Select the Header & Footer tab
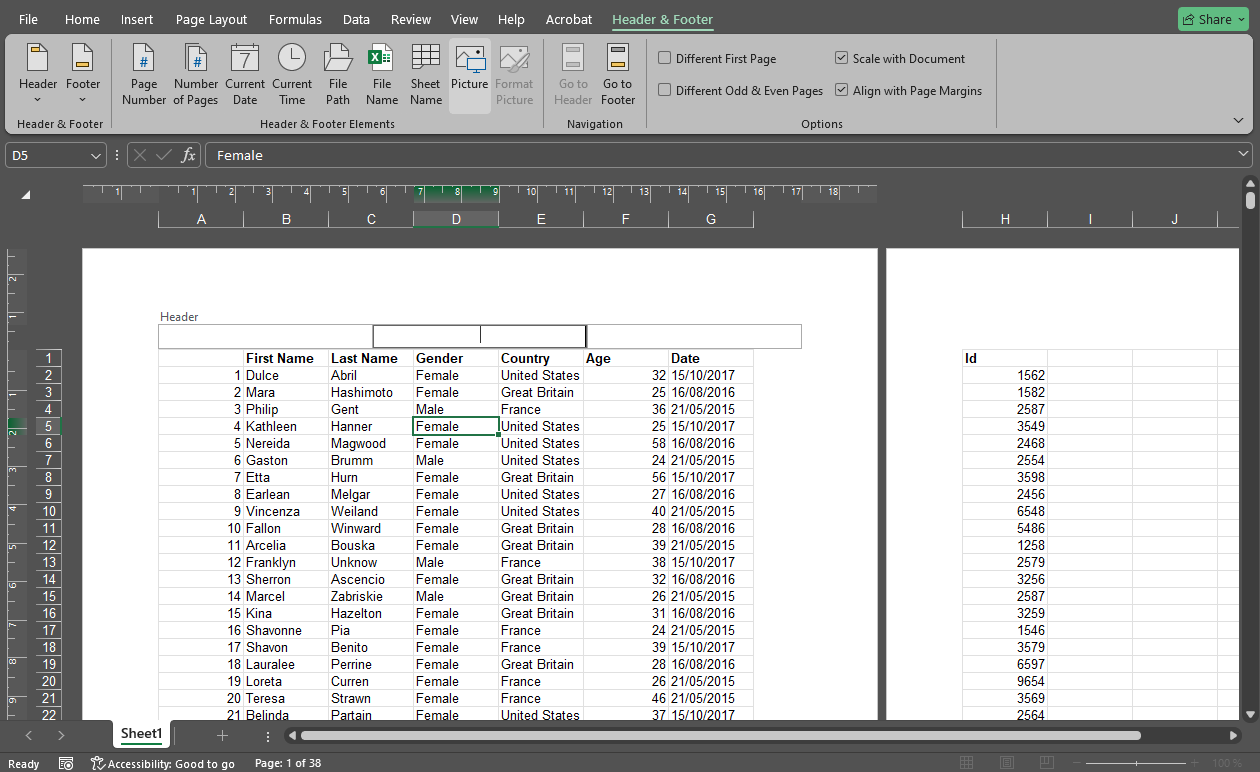 (x=663, y=19)
